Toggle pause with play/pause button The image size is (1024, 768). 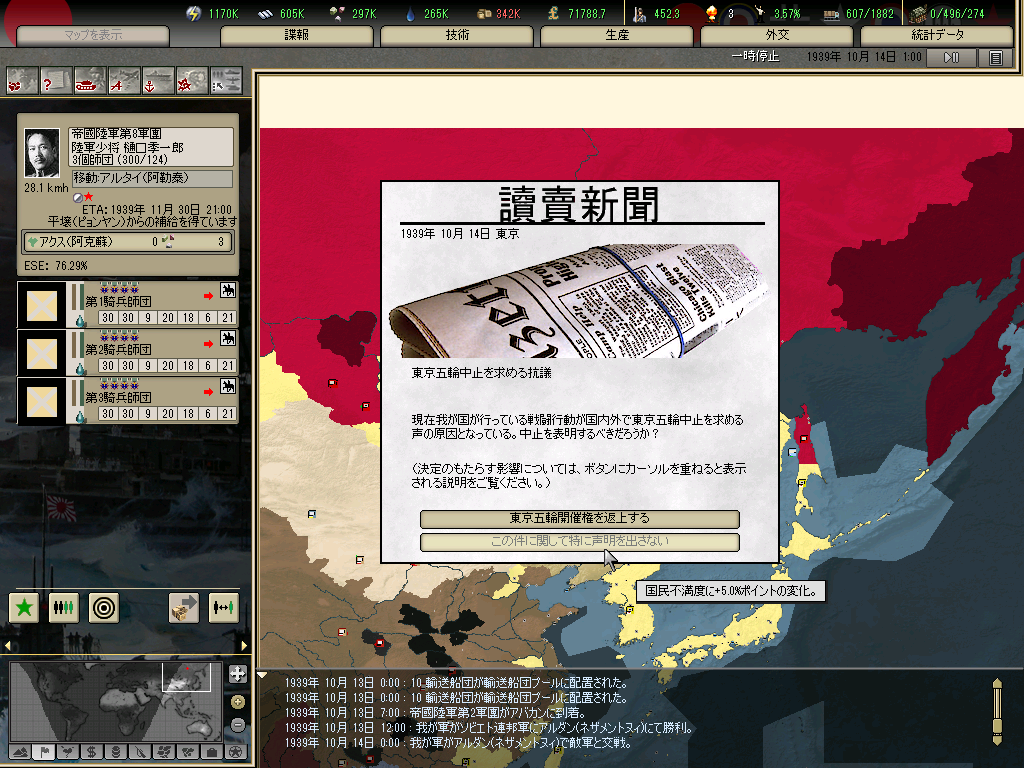[x=952, y=58]
